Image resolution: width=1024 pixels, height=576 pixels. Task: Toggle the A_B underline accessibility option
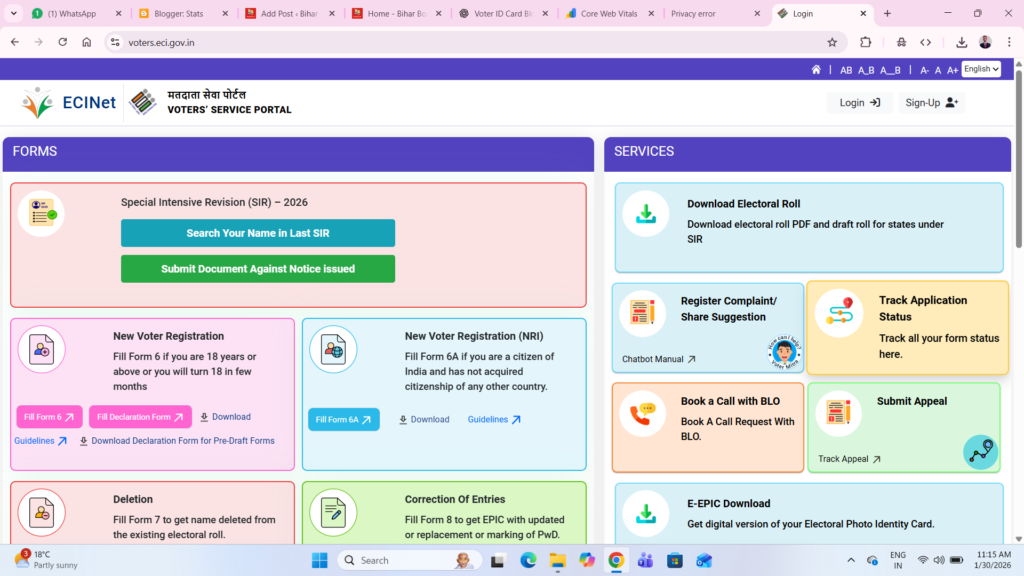(x=864, y=69)
